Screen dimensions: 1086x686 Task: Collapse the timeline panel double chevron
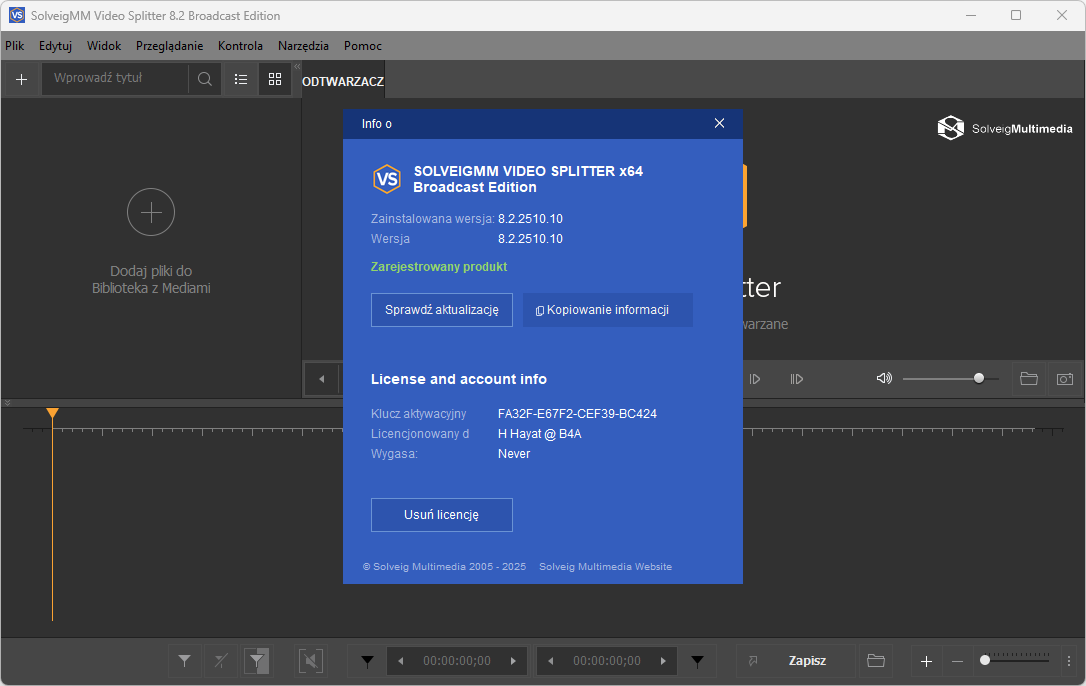point(7,403)
